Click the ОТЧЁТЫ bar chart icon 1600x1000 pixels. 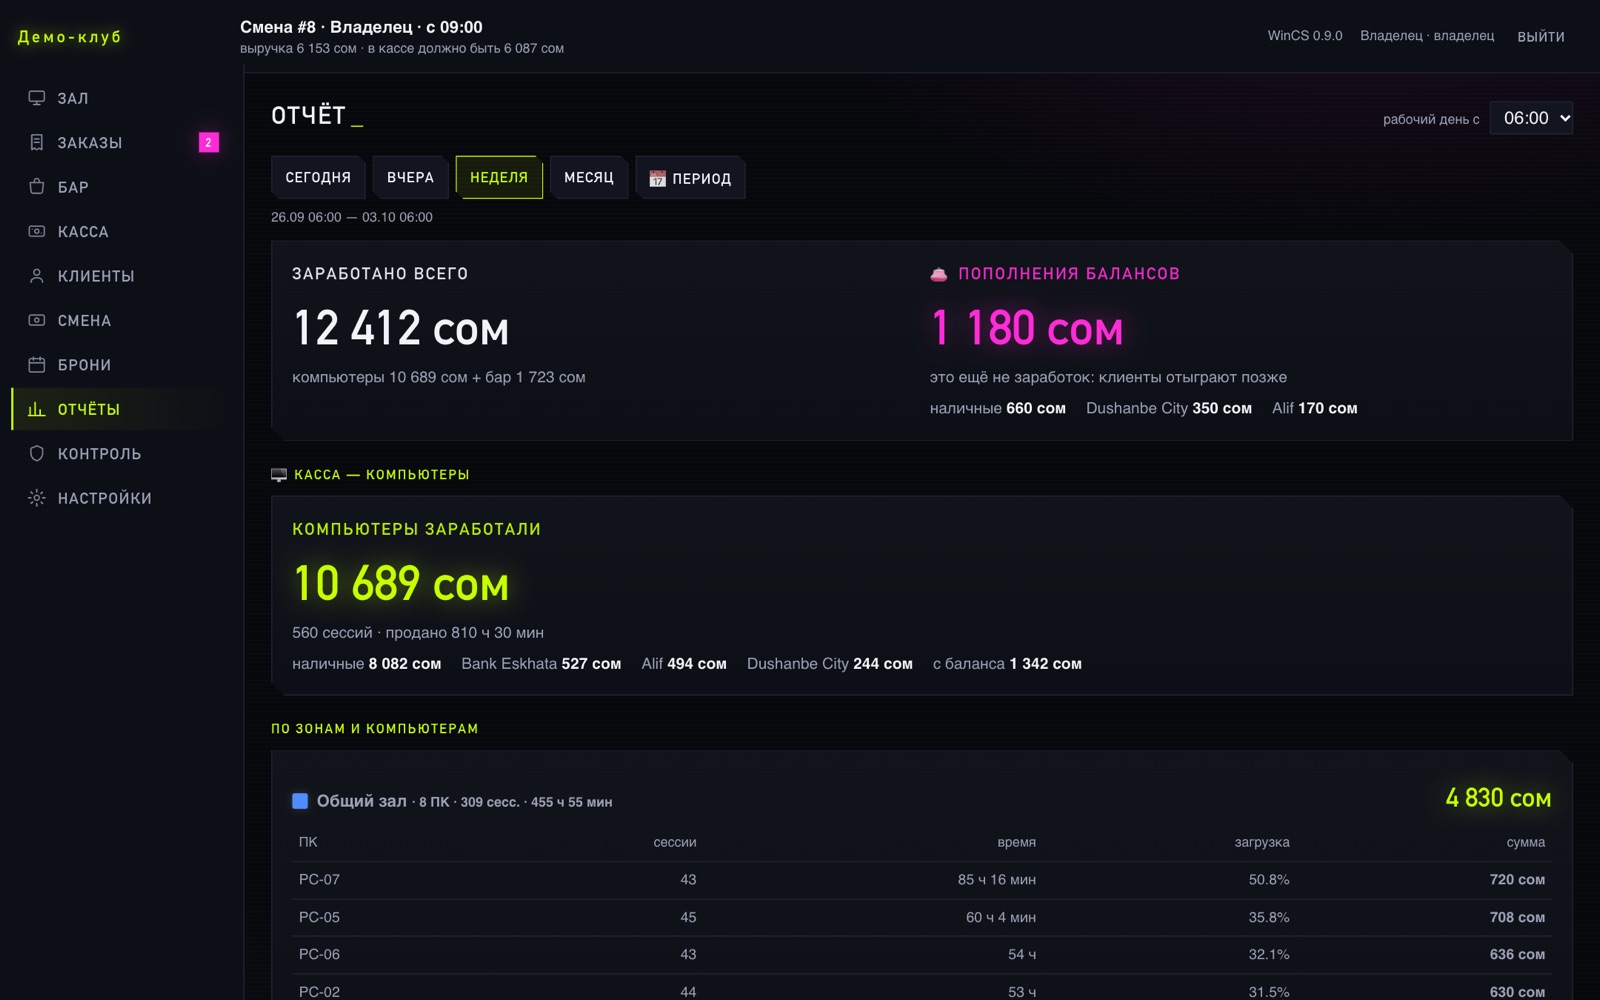point(37,409)
